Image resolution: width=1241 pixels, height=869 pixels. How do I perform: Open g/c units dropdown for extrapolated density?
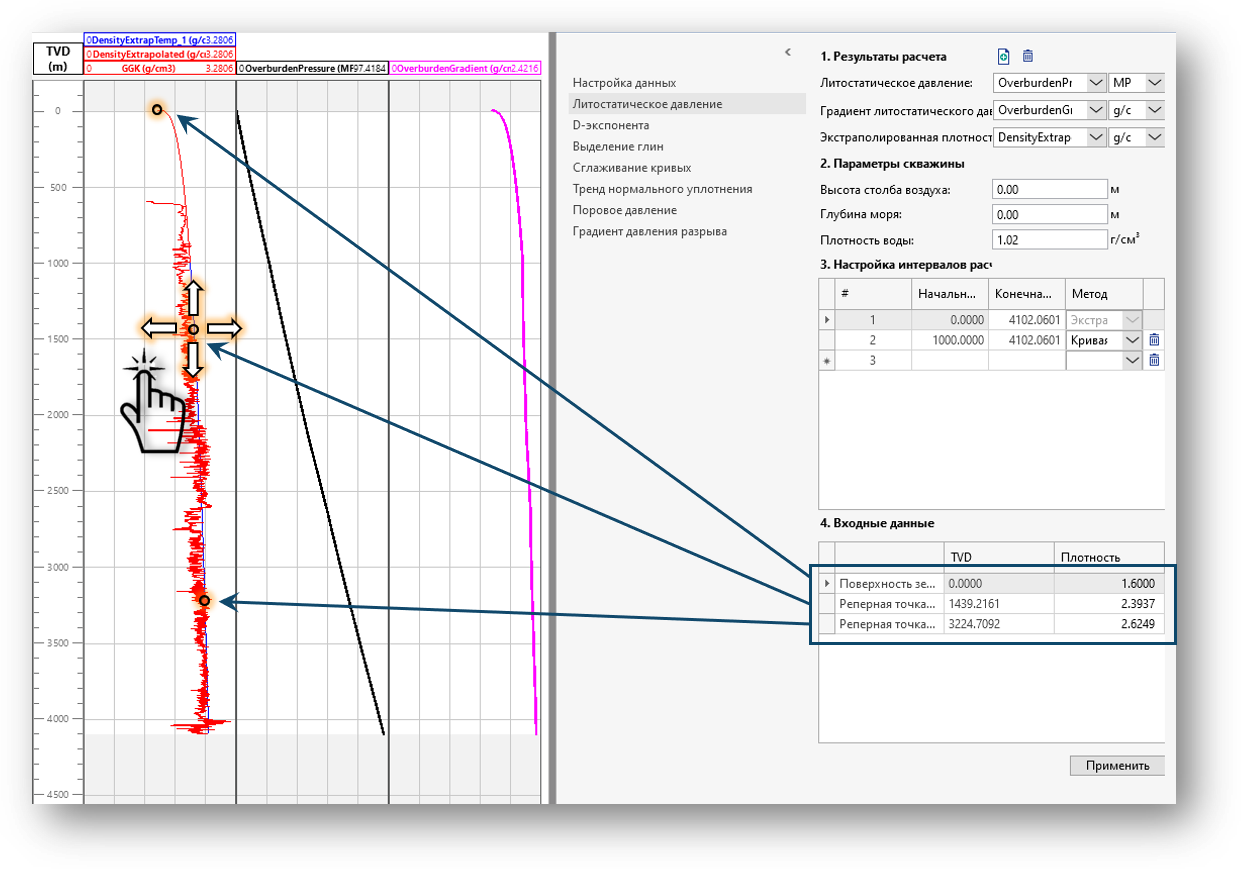[1156, 136]
